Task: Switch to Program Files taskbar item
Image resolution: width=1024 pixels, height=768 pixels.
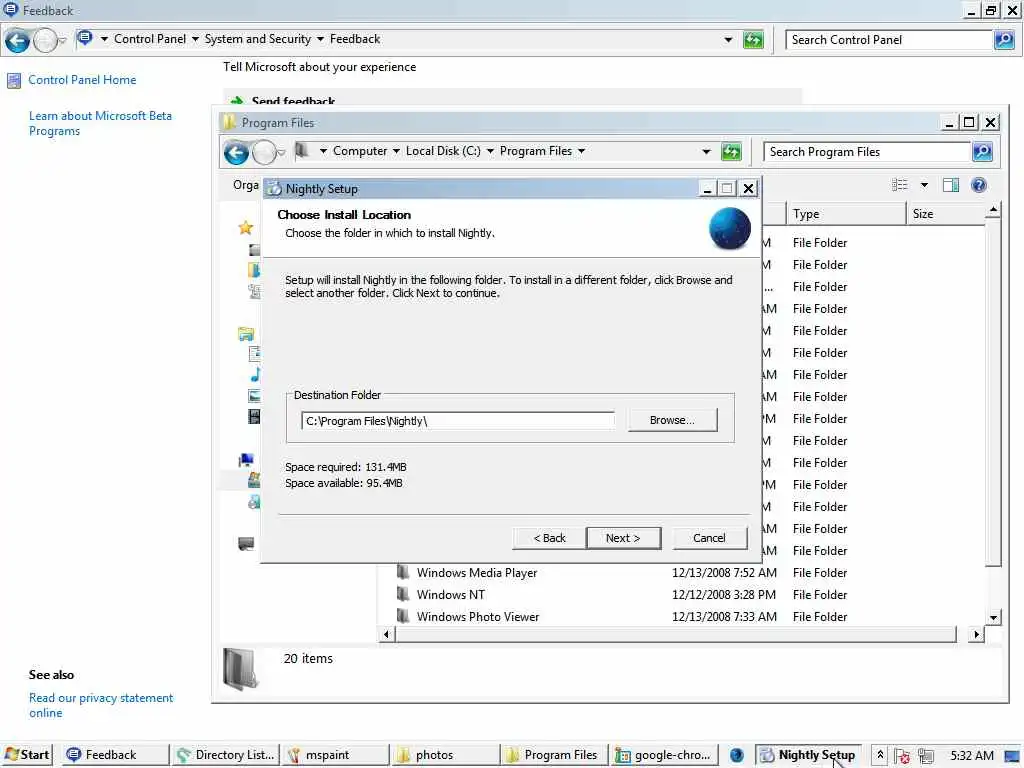Action: click(x=554, y=755)
